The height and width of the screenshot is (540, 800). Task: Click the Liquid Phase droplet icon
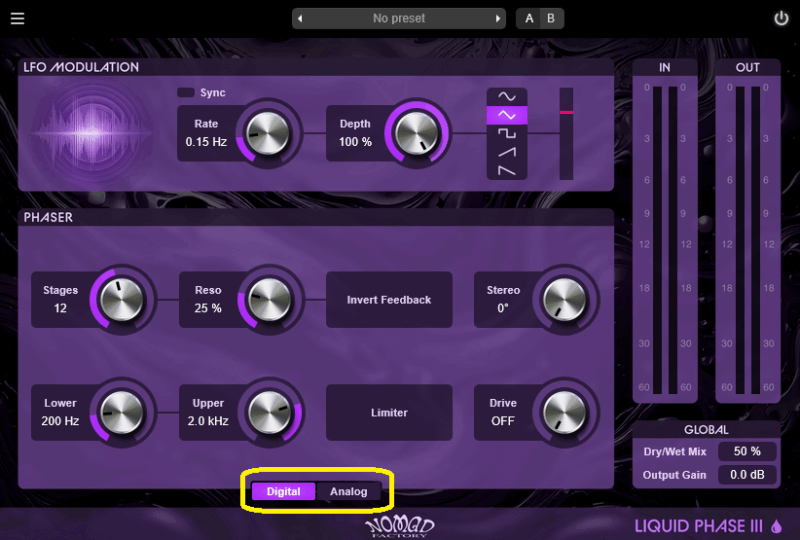tap(777, 526)
